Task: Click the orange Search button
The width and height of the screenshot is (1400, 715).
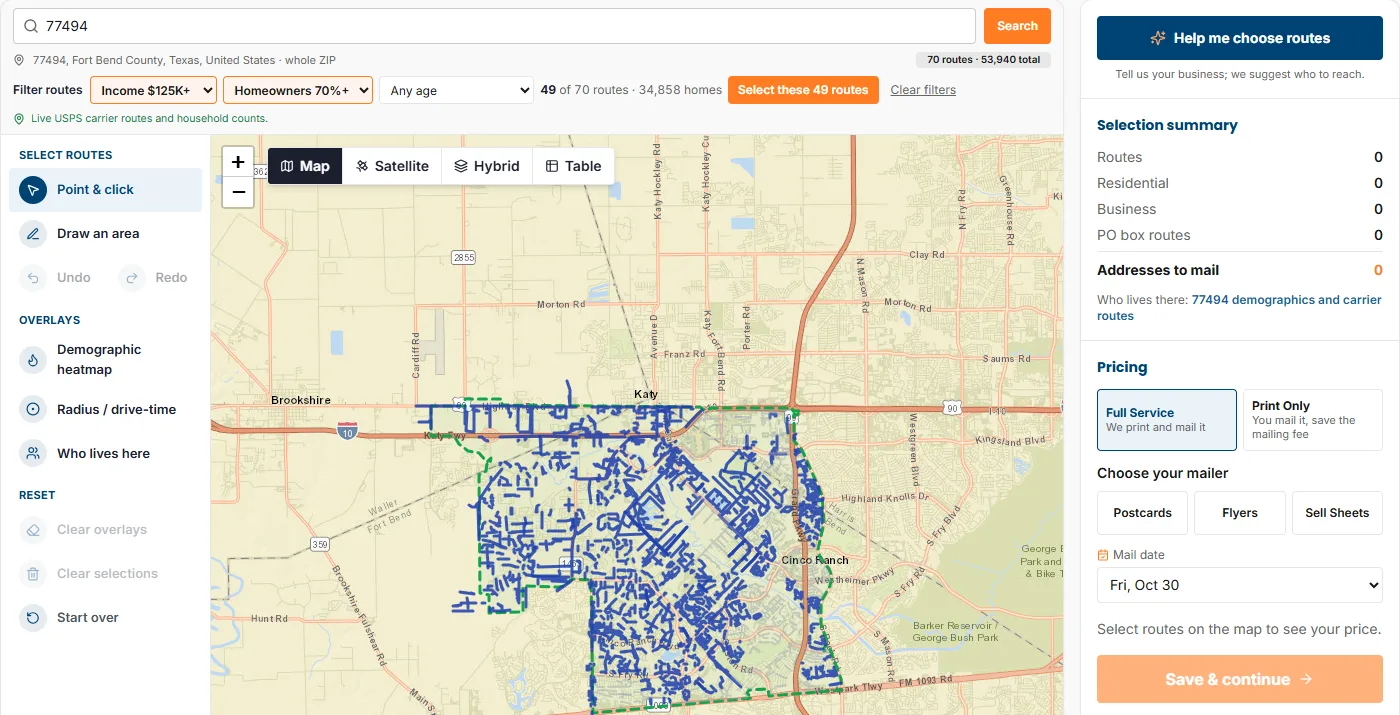Action: (1017, 26)
